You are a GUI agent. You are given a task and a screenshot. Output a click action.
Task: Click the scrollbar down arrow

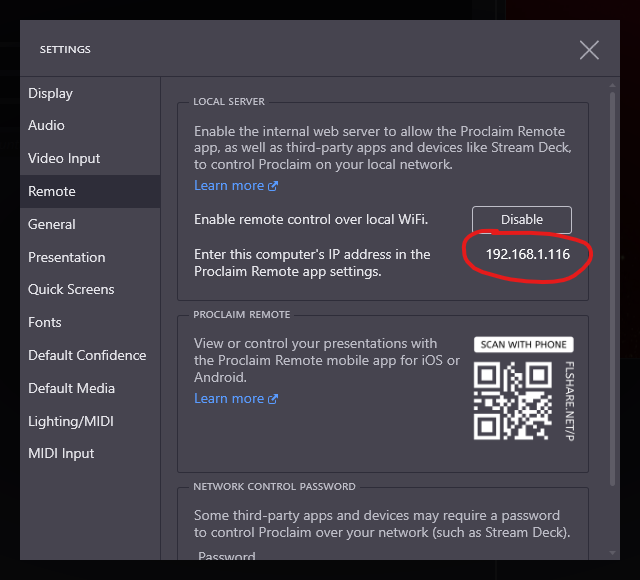coord(612,553)
